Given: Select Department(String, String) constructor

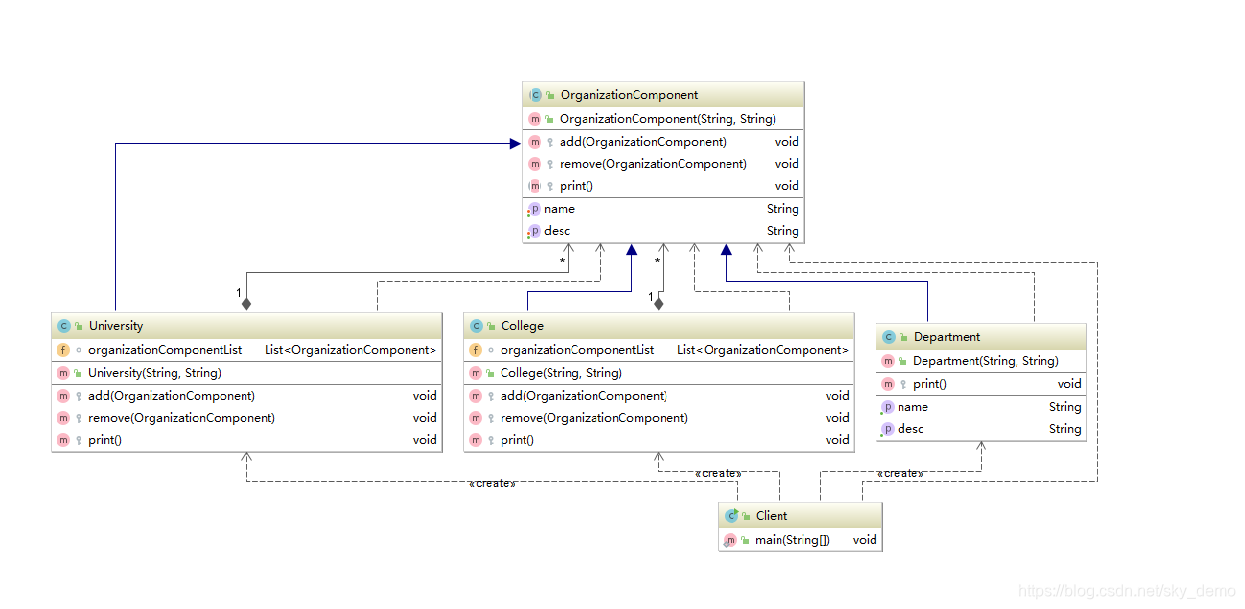Looking at the screenshot, I should point(981,361).
